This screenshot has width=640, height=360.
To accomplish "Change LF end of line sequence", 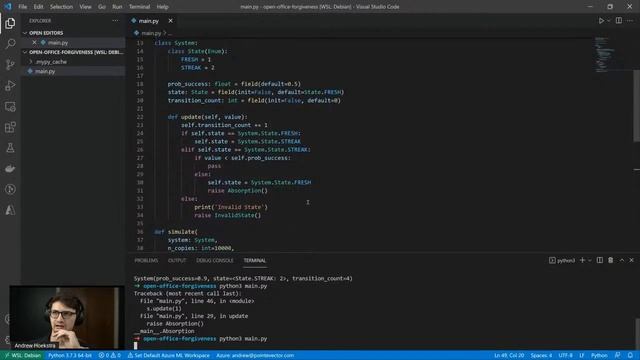I will (x=582, y=355).
